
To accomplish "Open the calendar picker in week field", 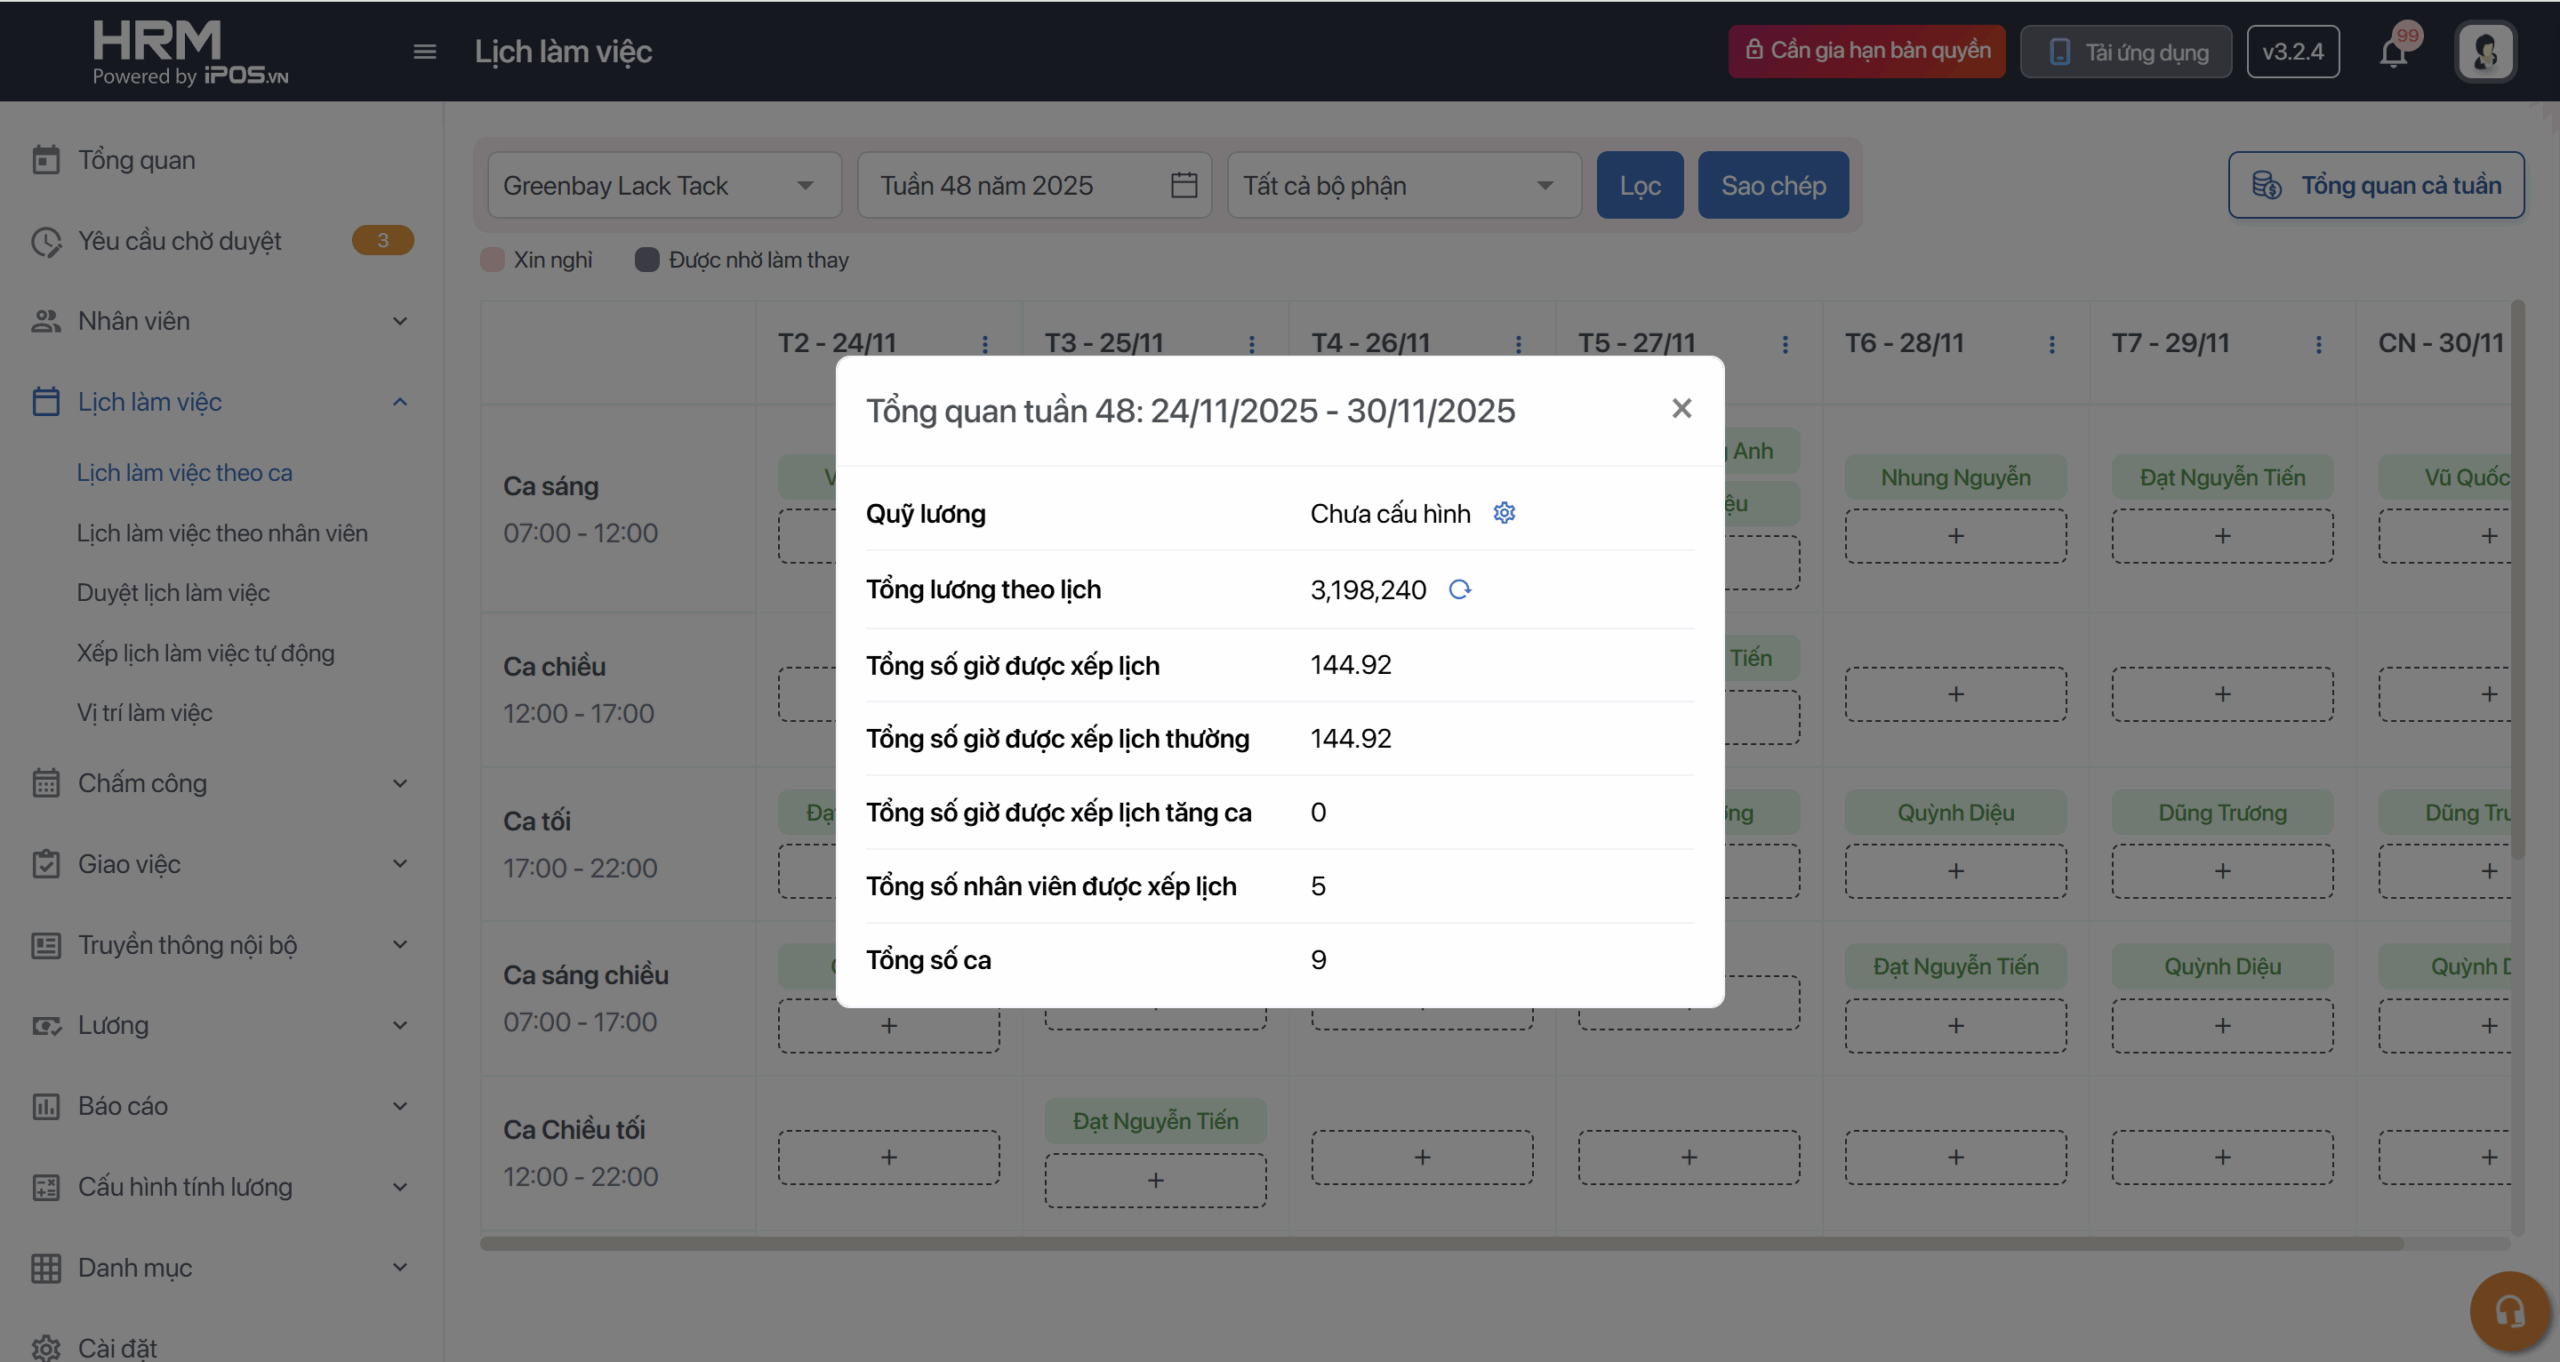I will [1184, 185].
